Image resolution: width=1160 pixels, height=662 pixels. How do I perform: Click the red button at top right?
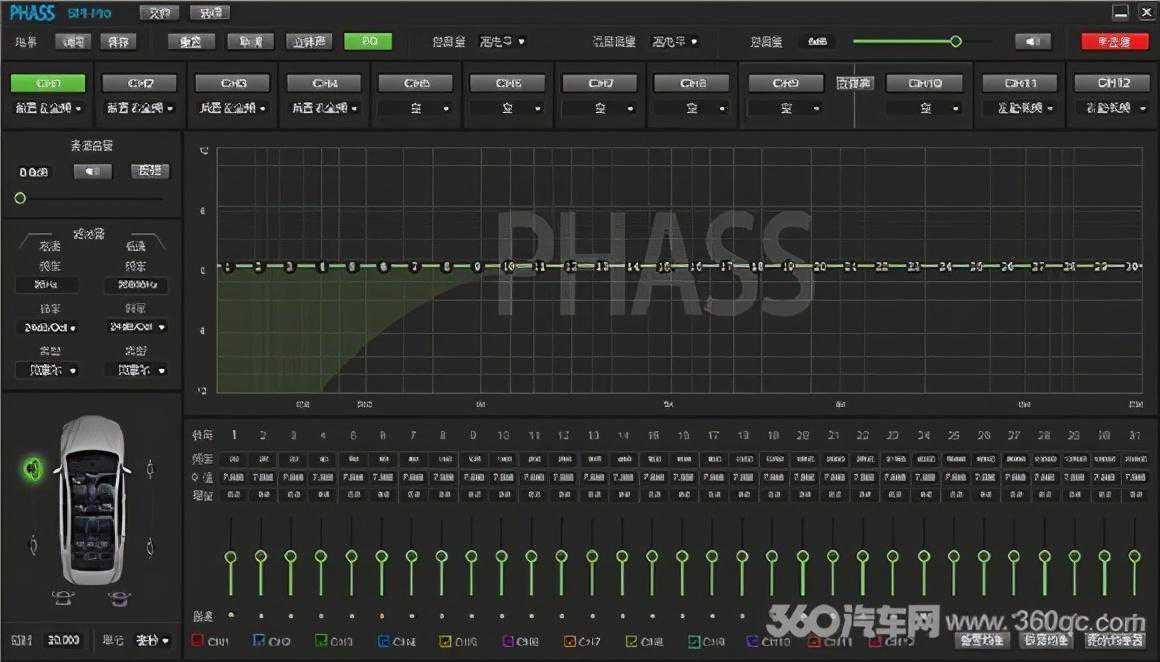[1114, 41]
